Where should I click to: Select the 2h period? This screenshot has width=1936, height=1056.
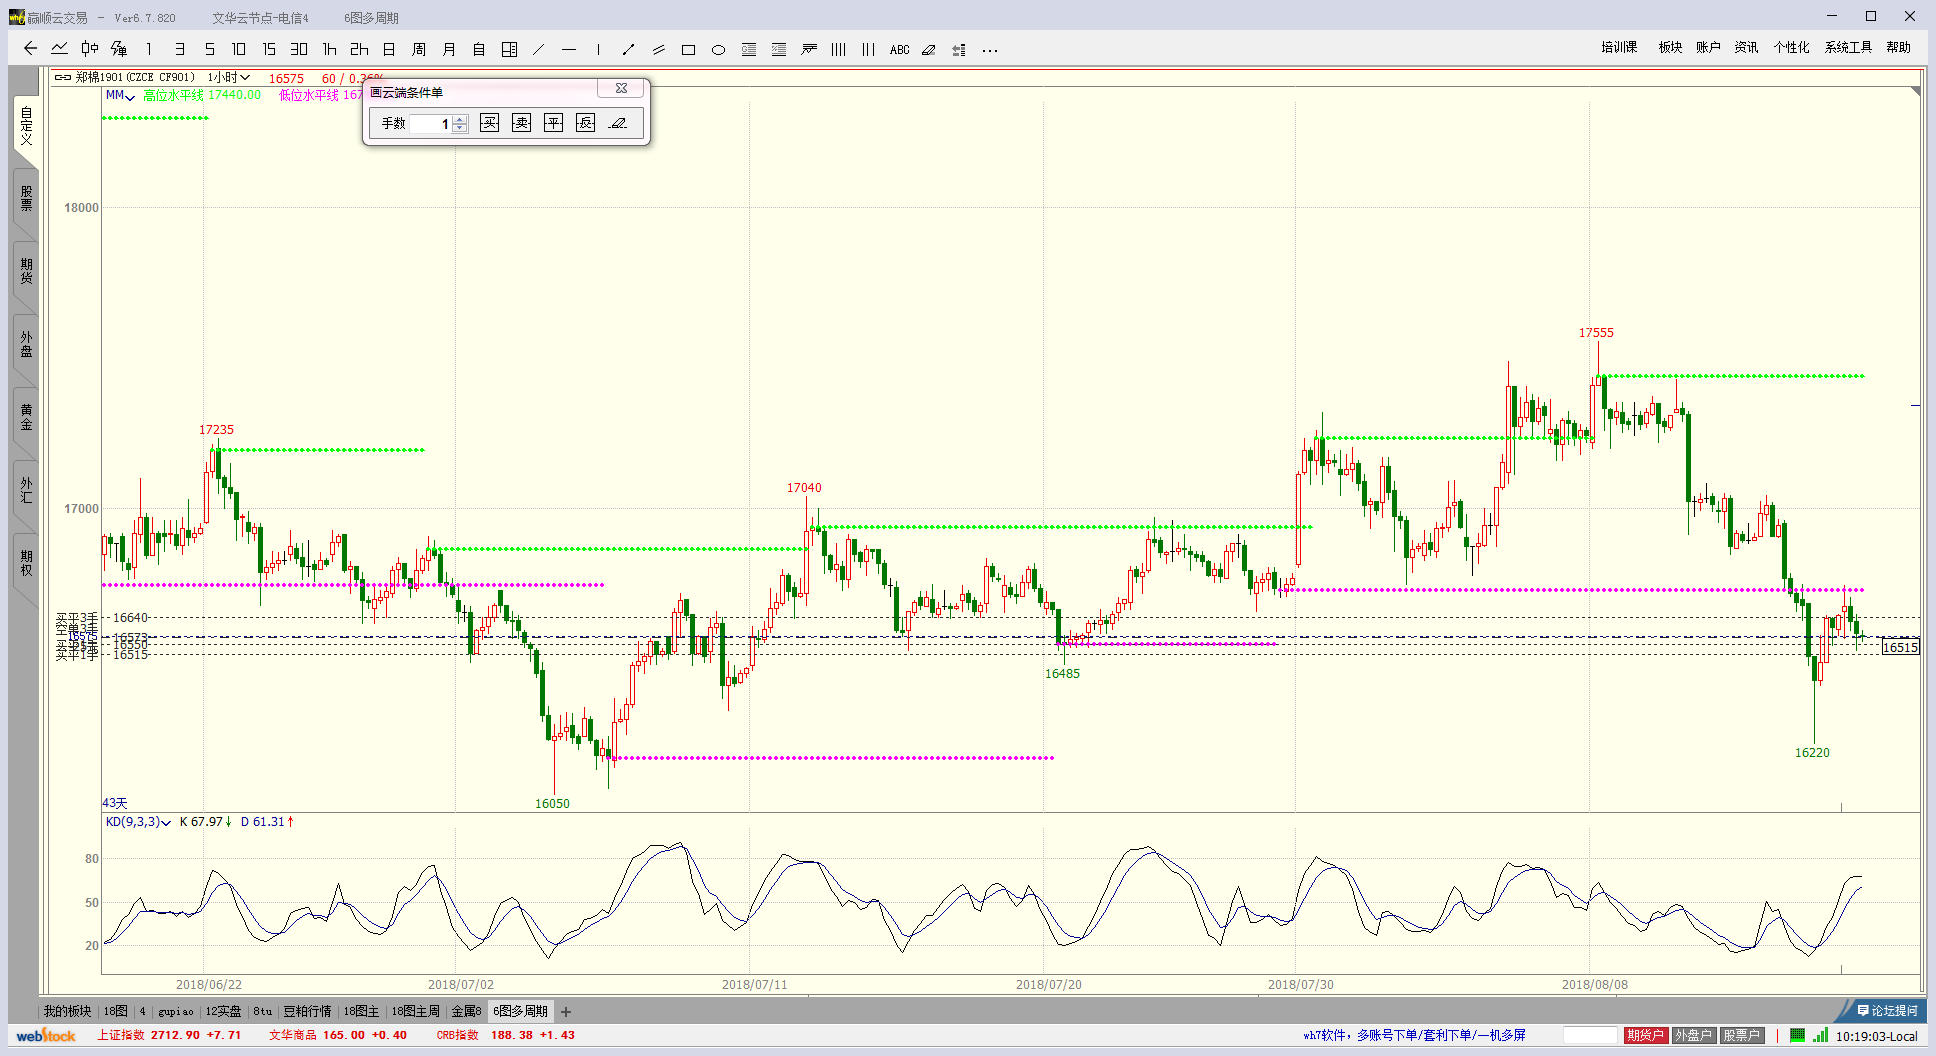(x=359, y=48)
